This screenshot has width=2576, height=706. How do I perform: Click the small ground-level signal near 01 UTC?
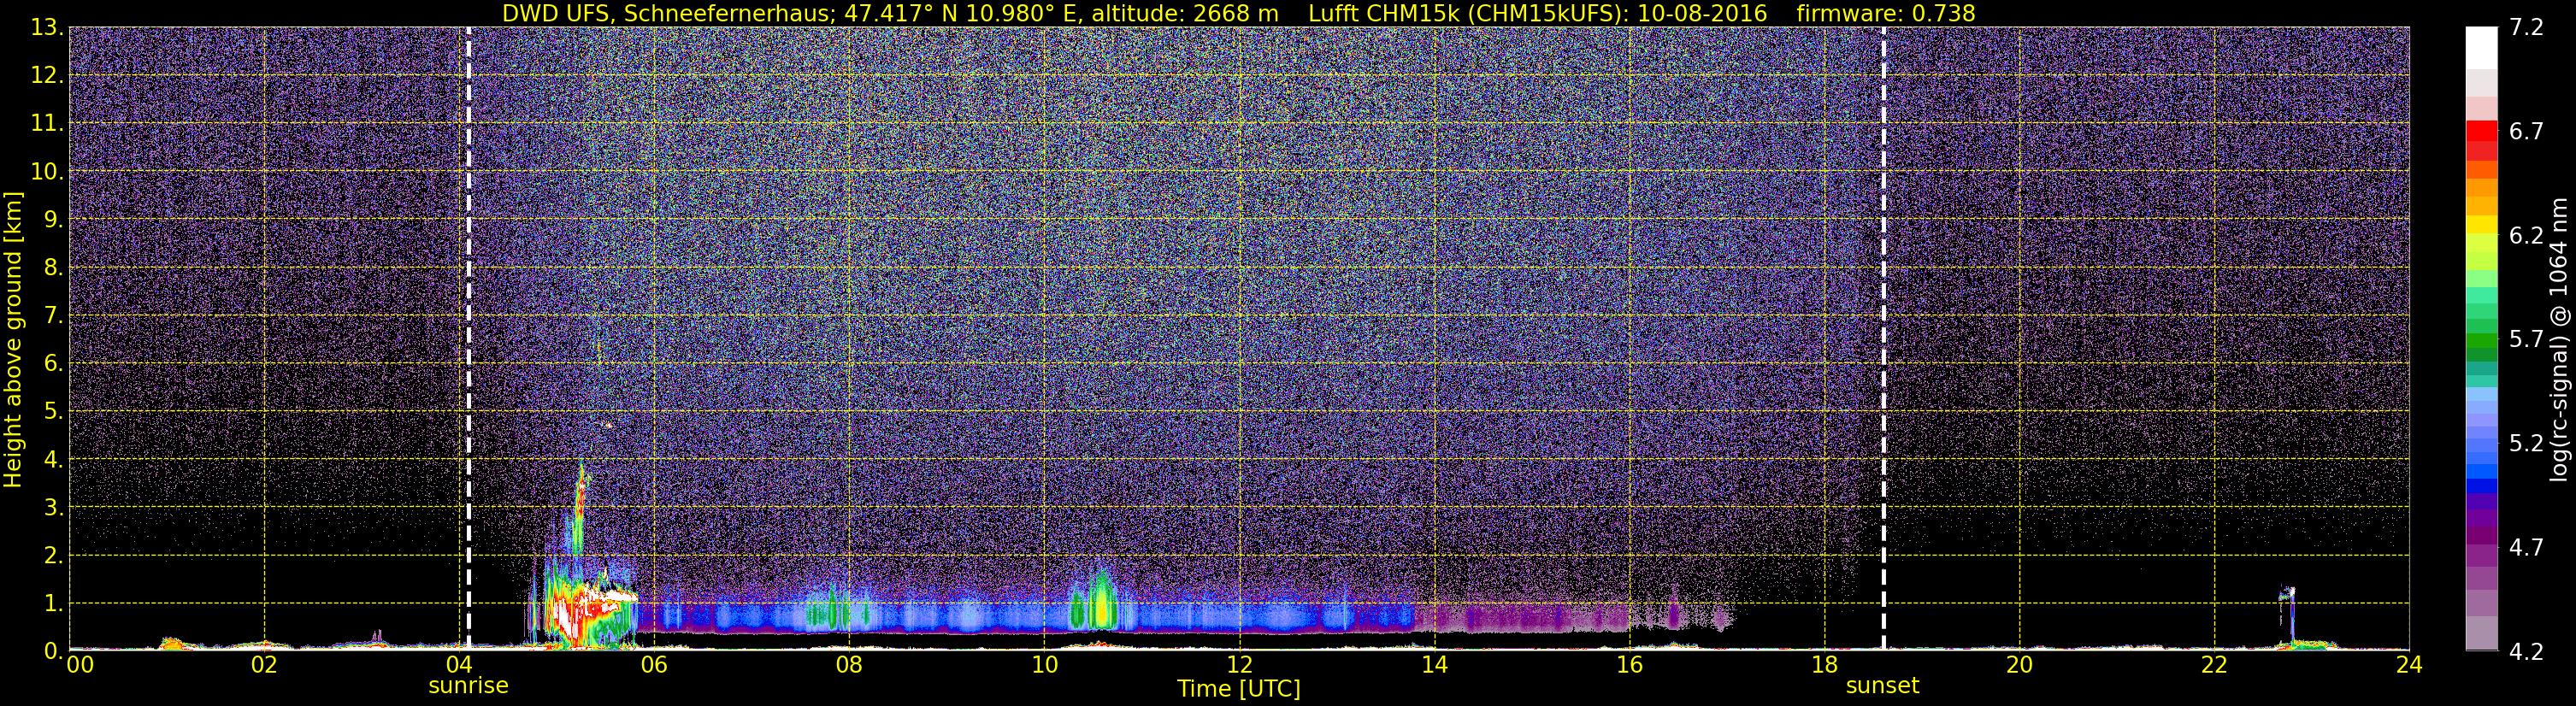point(172,643)
